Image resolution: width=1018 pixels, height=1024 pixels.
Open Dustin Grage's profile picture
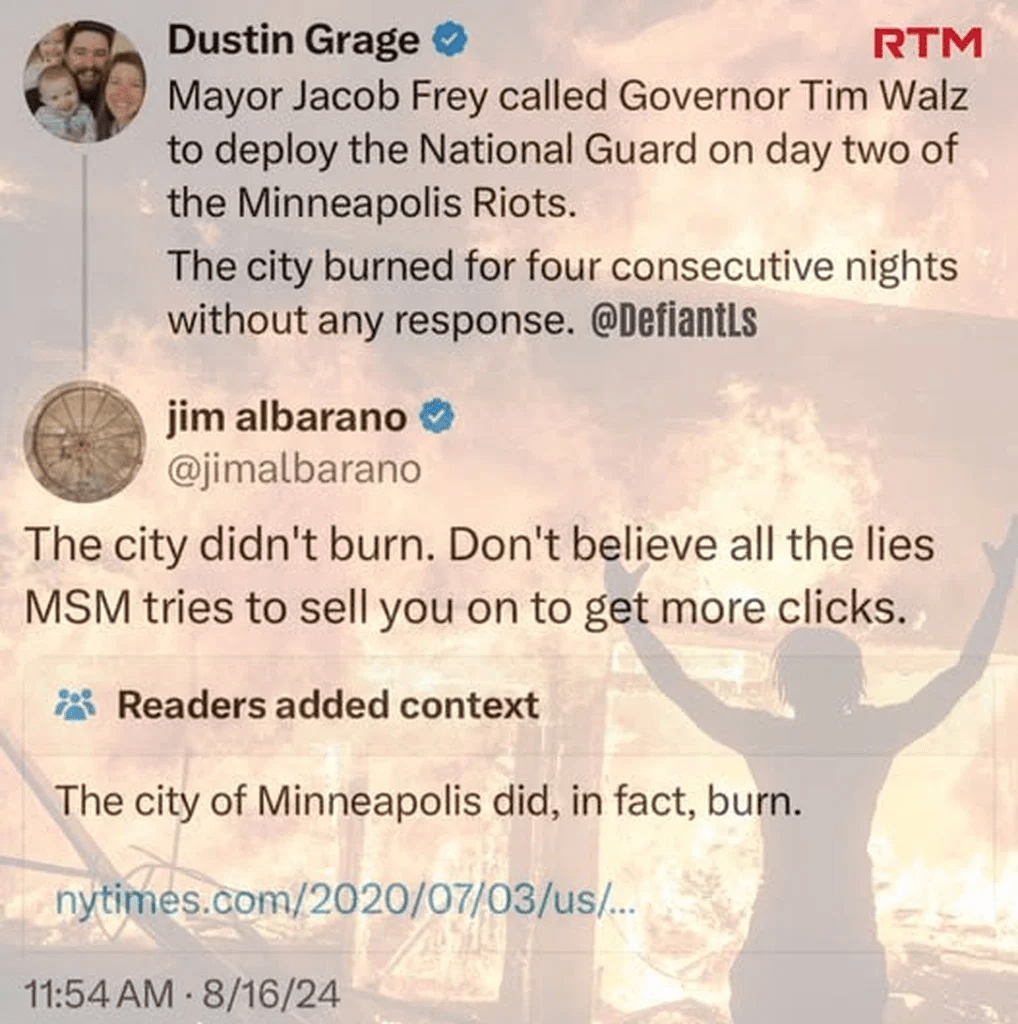coord(84,82)
